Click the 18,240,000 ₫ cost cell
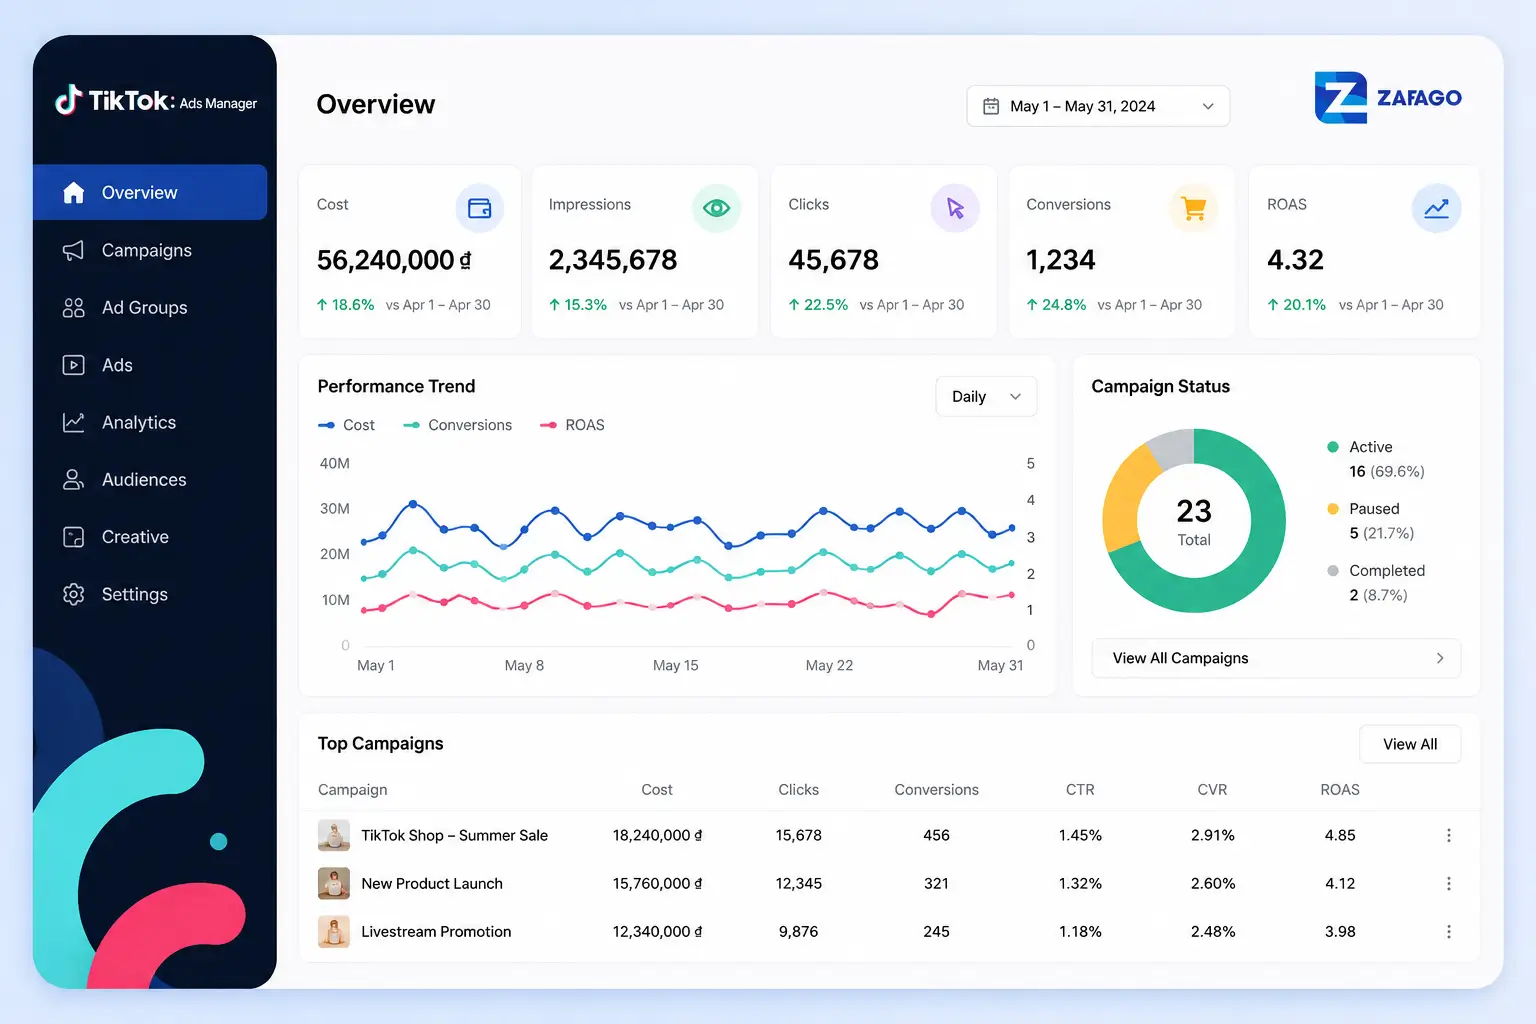1536x1024 pixels. pyautogui.click(x=657, y=835)
